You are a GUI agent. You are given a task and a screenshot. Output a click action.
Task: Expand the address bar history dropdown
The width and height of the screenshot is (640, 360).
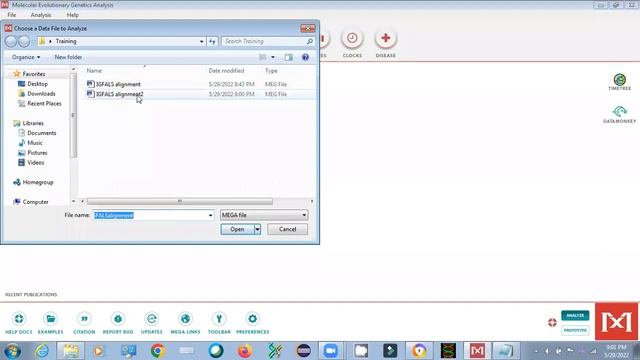point(201,41)
